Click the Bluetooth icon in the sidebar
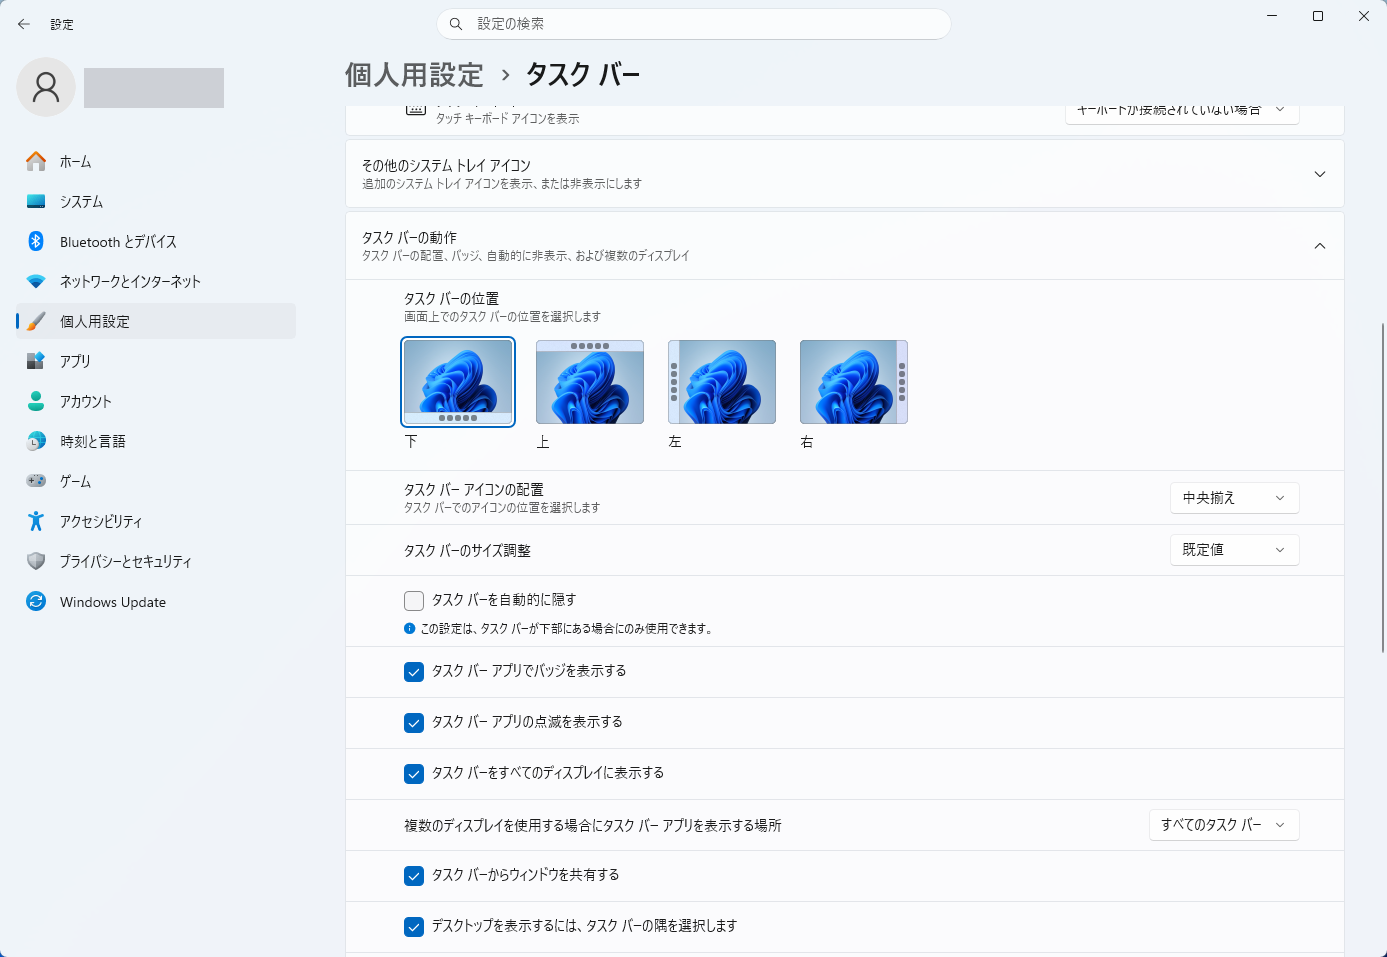 coord(36,241)
